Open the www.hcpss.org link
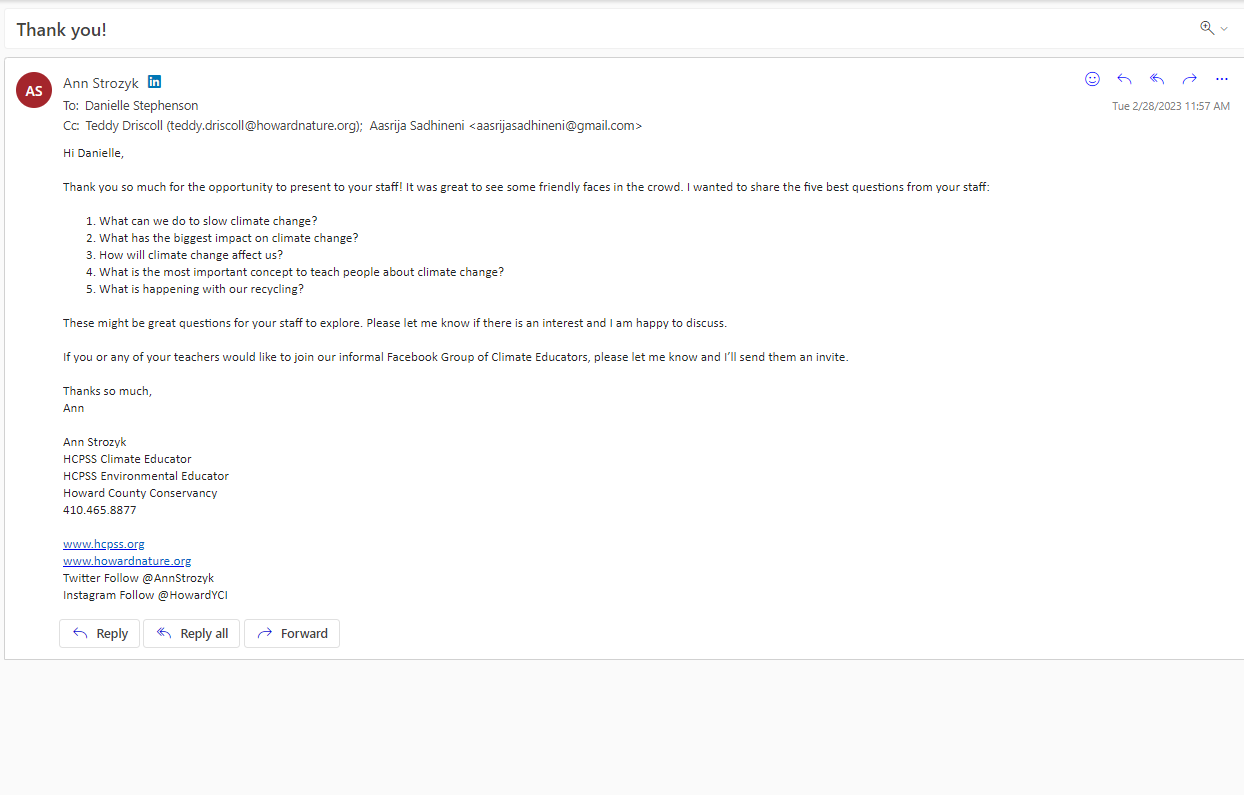 coord(104,544)
